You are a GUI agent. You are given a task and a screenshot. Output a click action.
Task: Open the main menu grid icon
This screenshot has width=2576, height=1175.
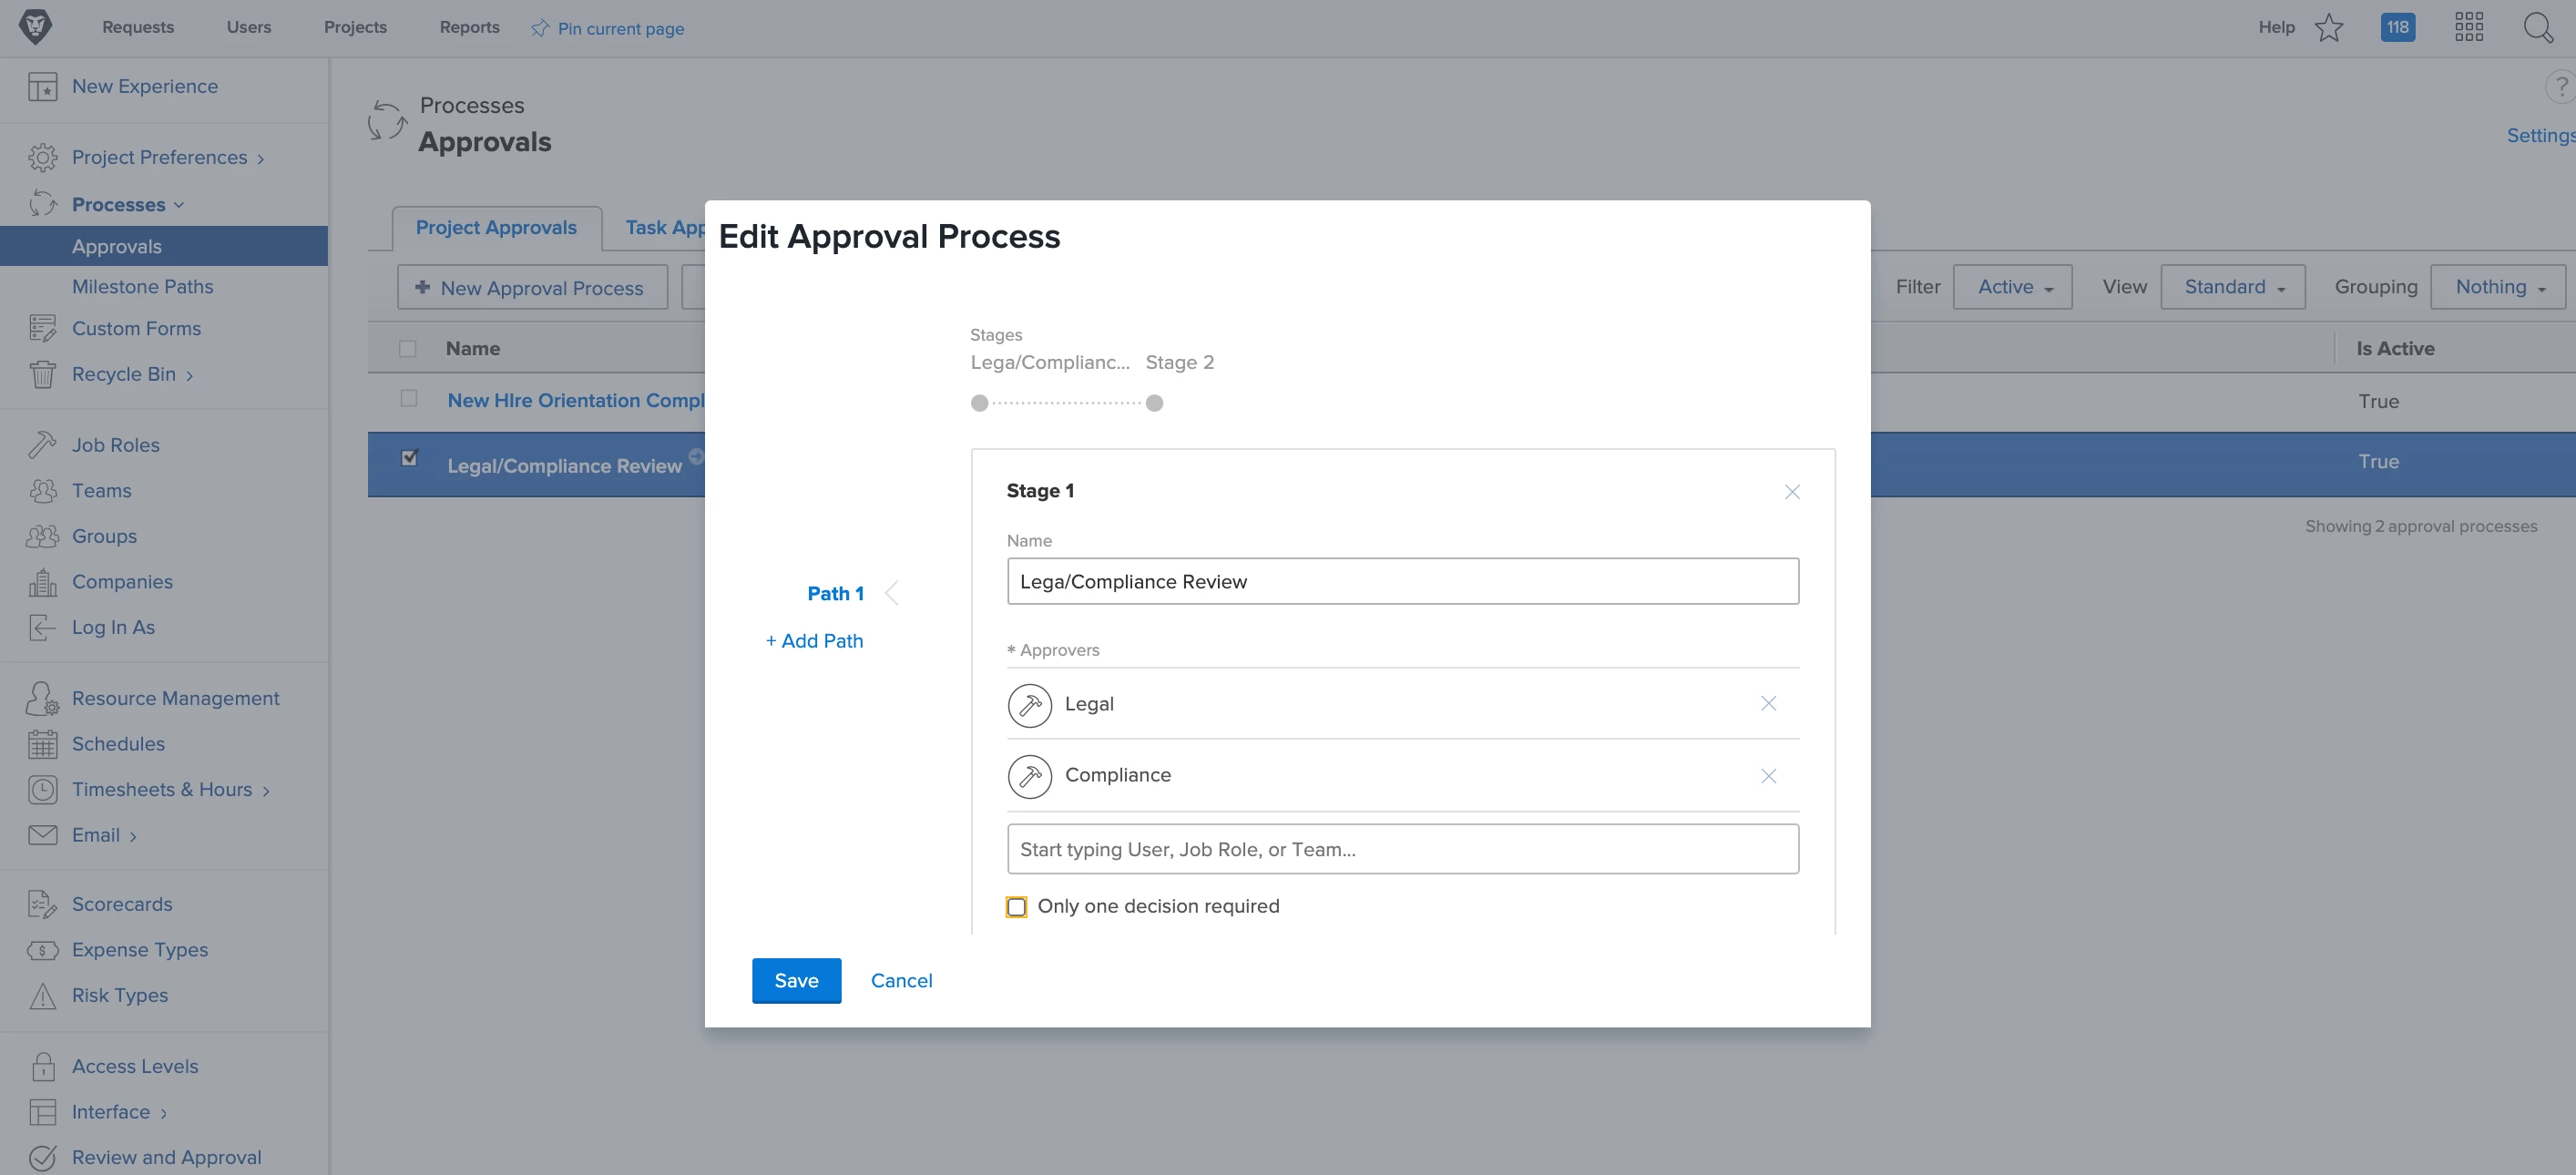pyautogui.click(x=2468, y=28)
